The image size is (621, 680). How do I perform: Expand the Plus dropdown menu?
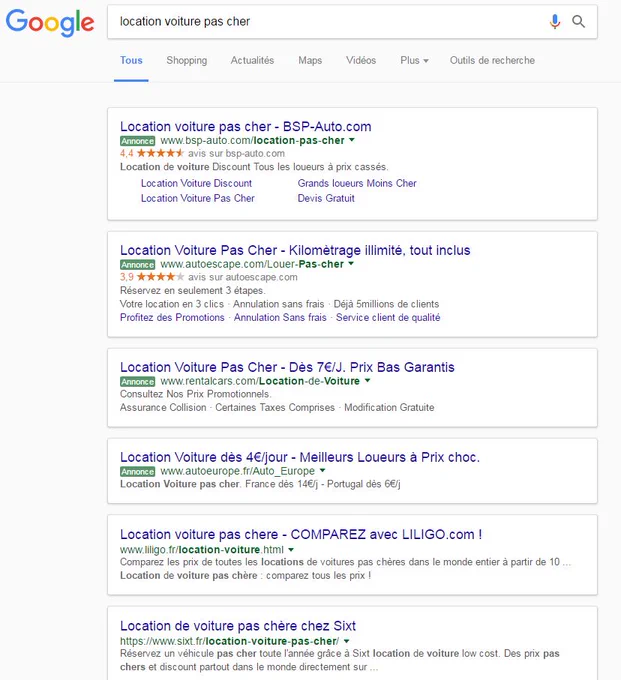click(x=414, y=60)
